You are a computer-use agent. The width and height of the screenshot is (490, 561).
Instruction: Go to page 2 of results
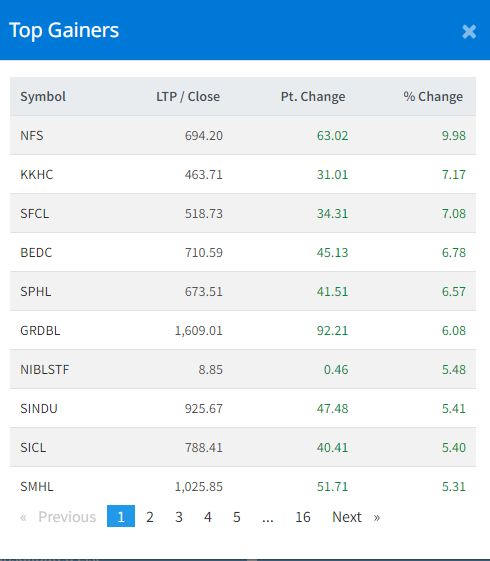(150, 517)
